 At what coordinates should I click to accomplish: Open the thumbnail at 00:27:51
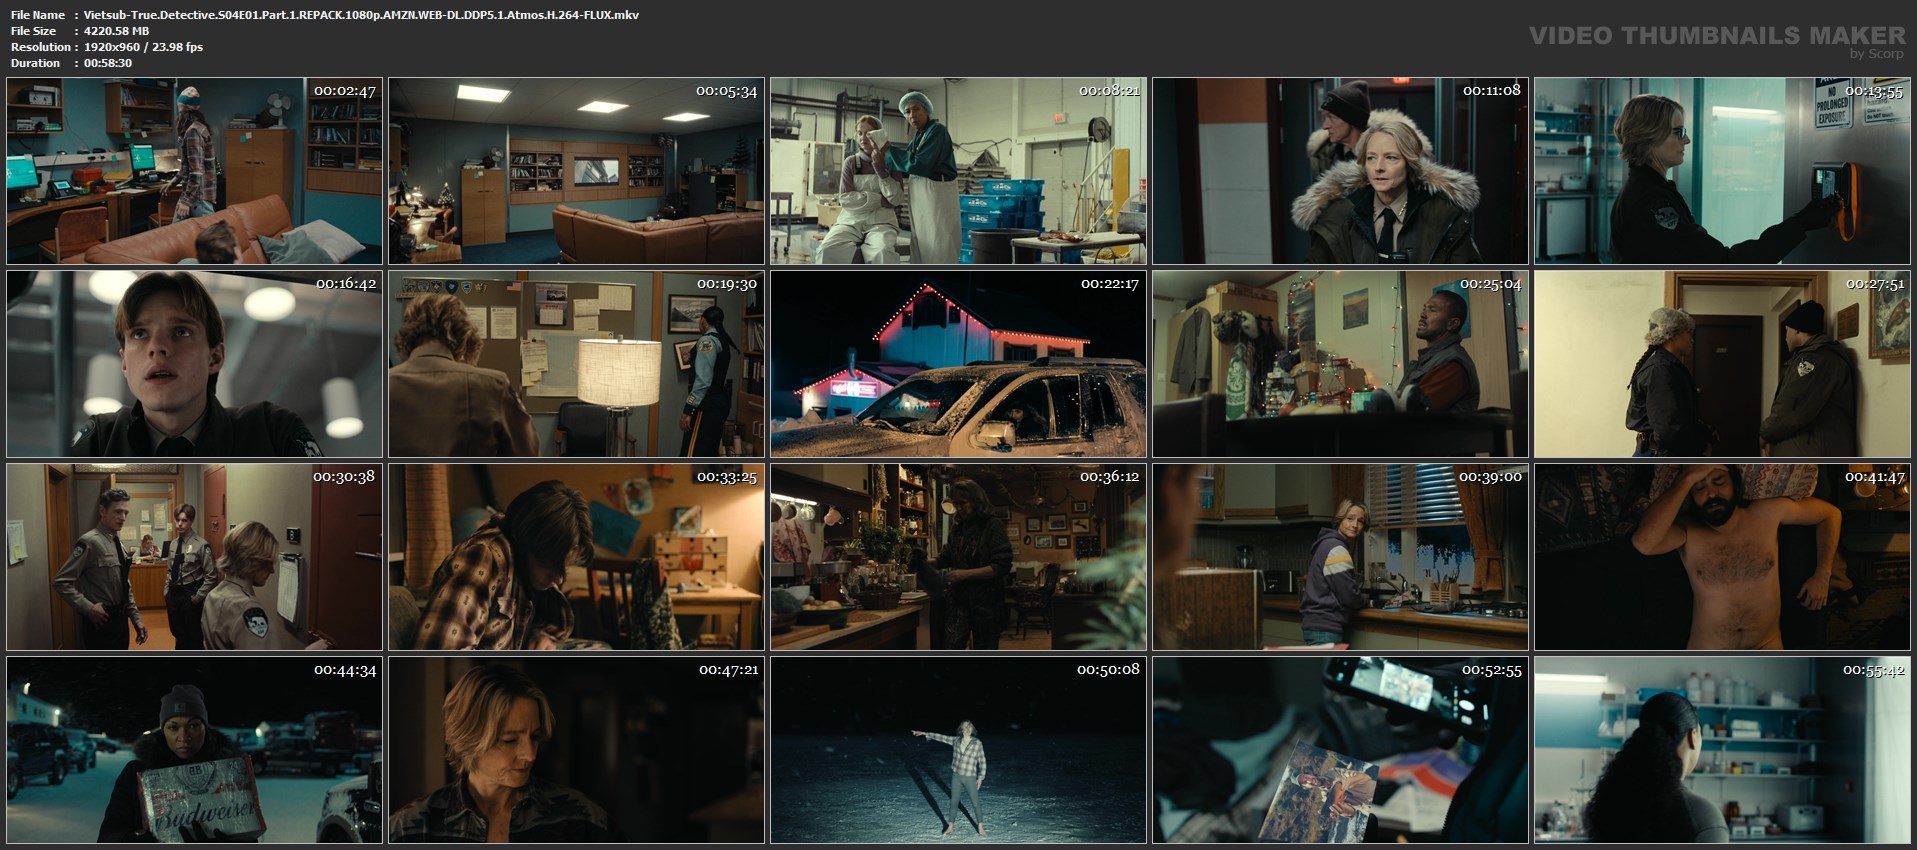(1722, 364)
